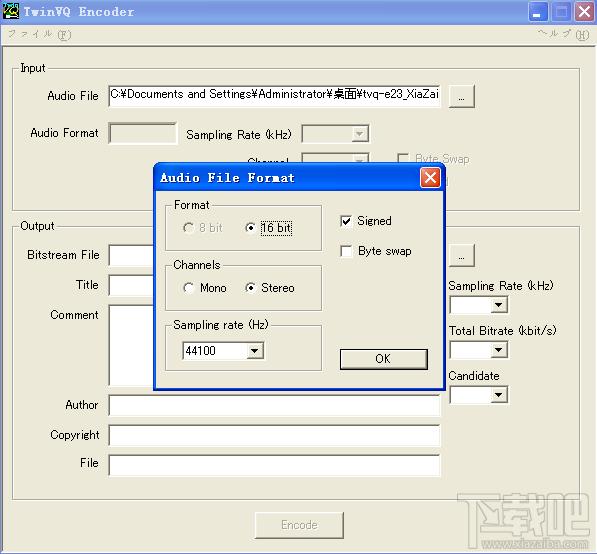
Task: Minimize the TwinVQ Encoder window
Action: [x=538, y=12]
